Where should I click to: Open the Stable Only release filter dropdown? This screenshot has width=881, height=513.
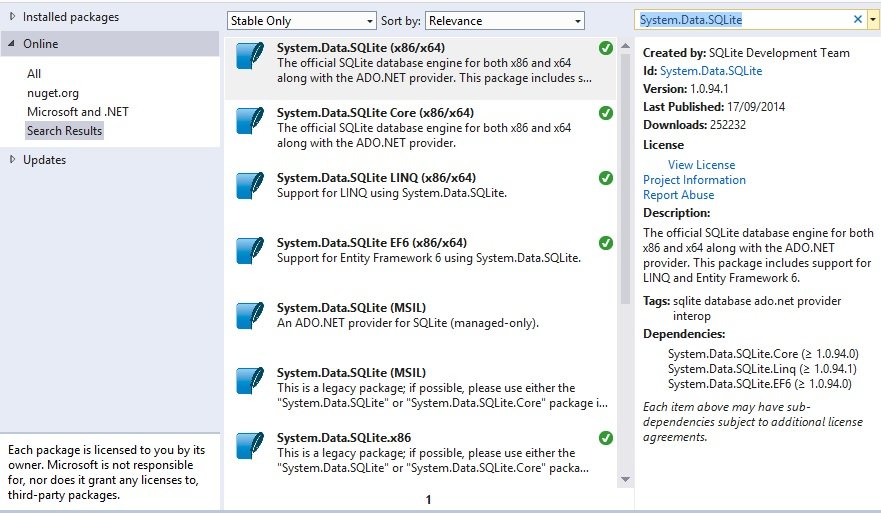pos(302,21)
